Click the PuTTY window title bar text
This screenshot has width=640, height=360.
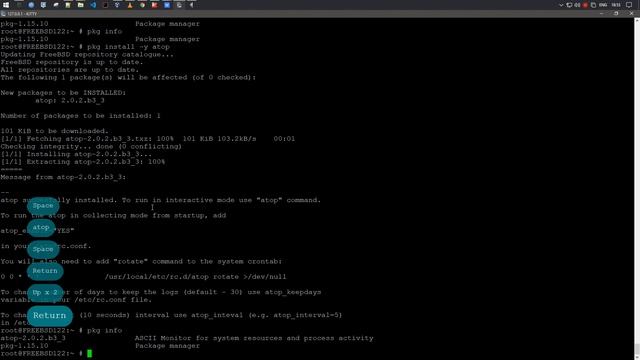[22, 14]
